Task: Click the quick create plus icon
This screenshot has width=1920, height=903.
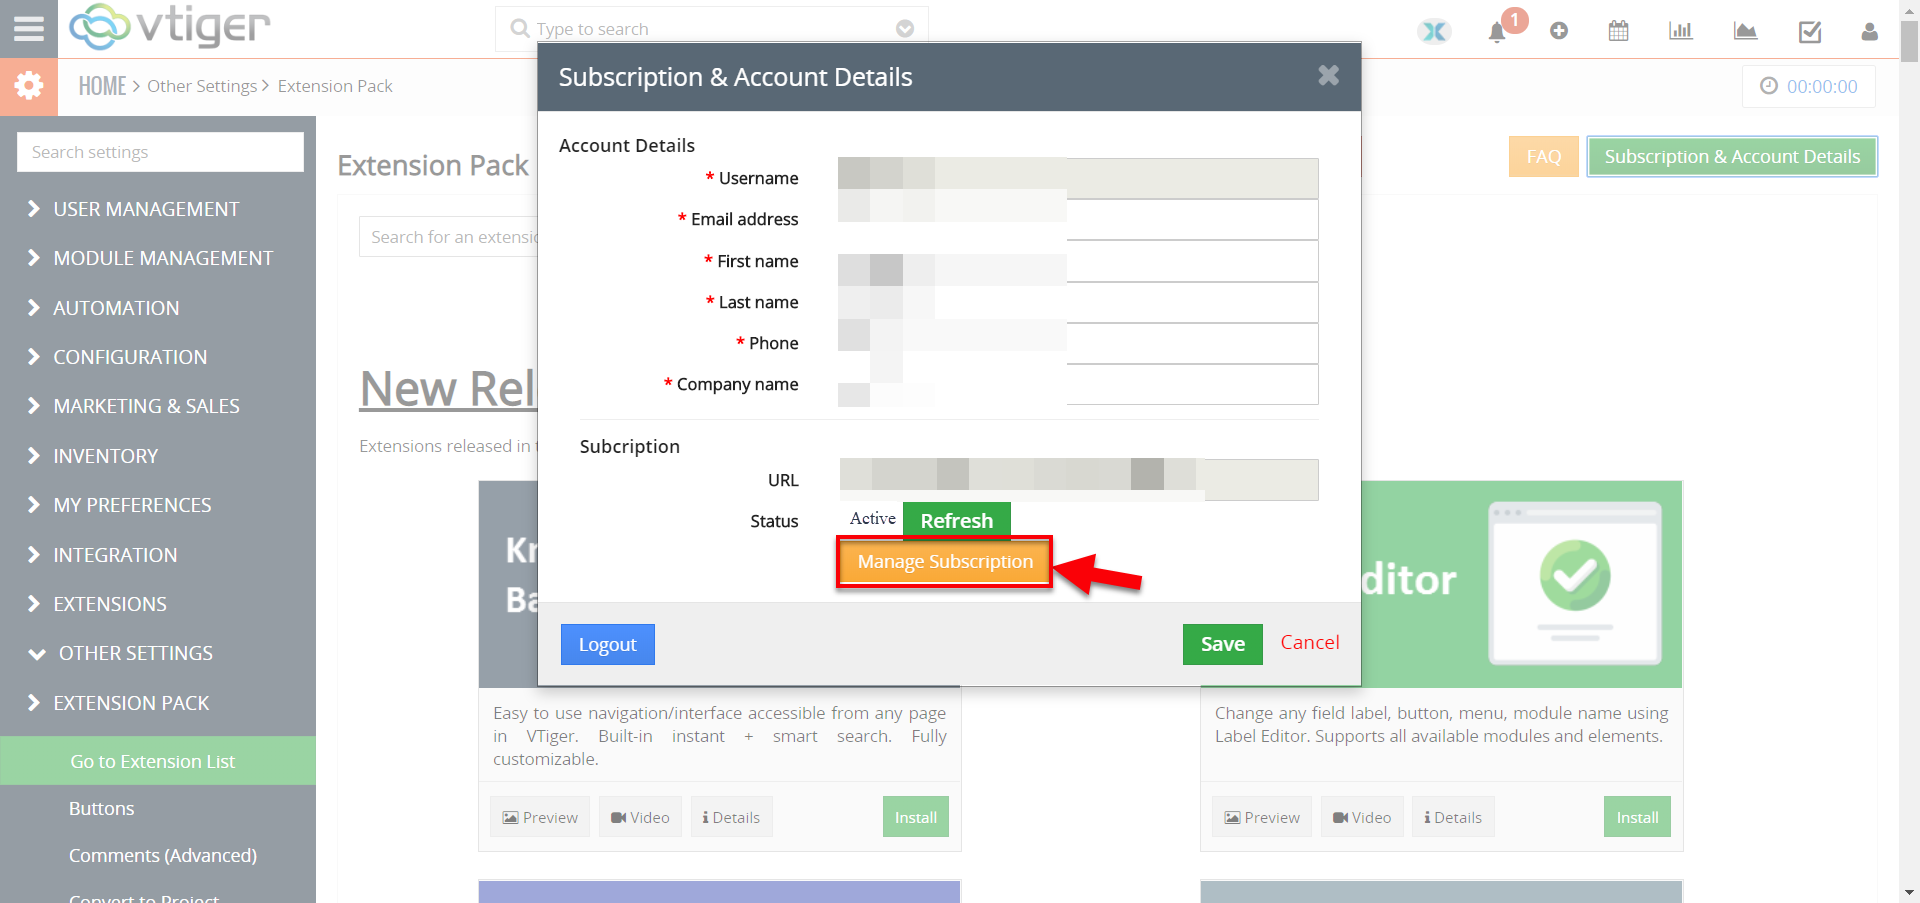Action: 1558,31
